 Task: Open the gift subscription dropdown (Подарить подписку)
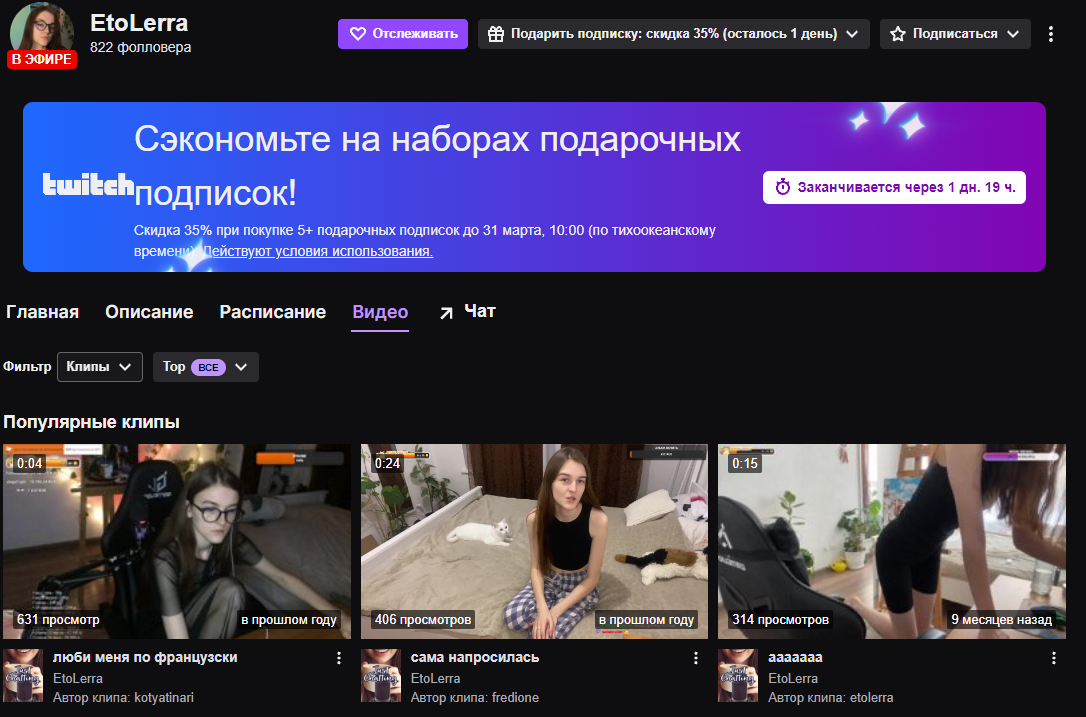pos(674,34)
